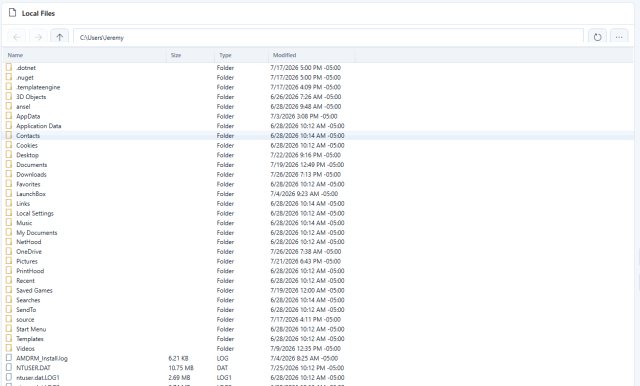Click the 7/4/2026 9:23 AM modified date
Screen dimensions: 640x386
304,194
